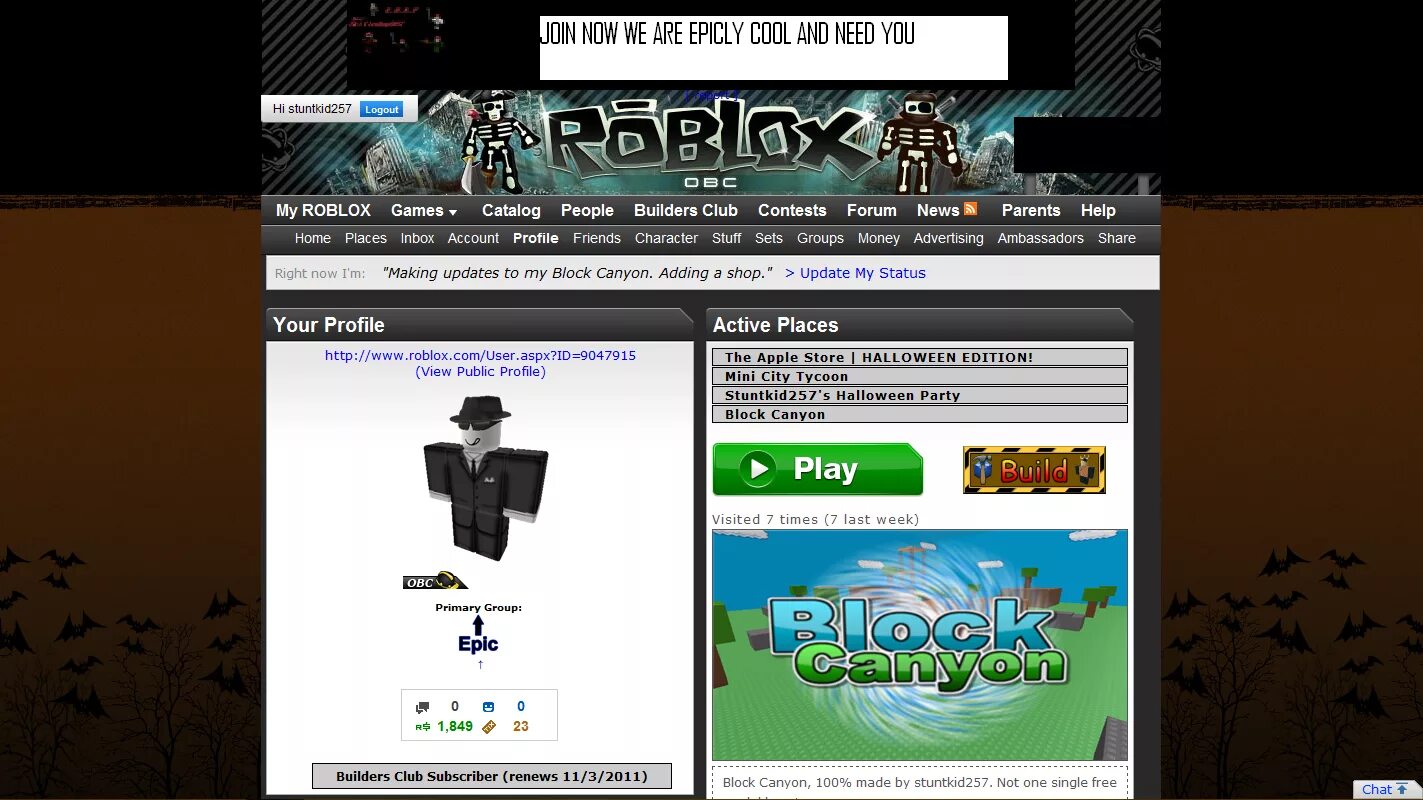The image size is (1423, 800).
Task: Click the Robux R$ icon
Action: pos(423,727)
